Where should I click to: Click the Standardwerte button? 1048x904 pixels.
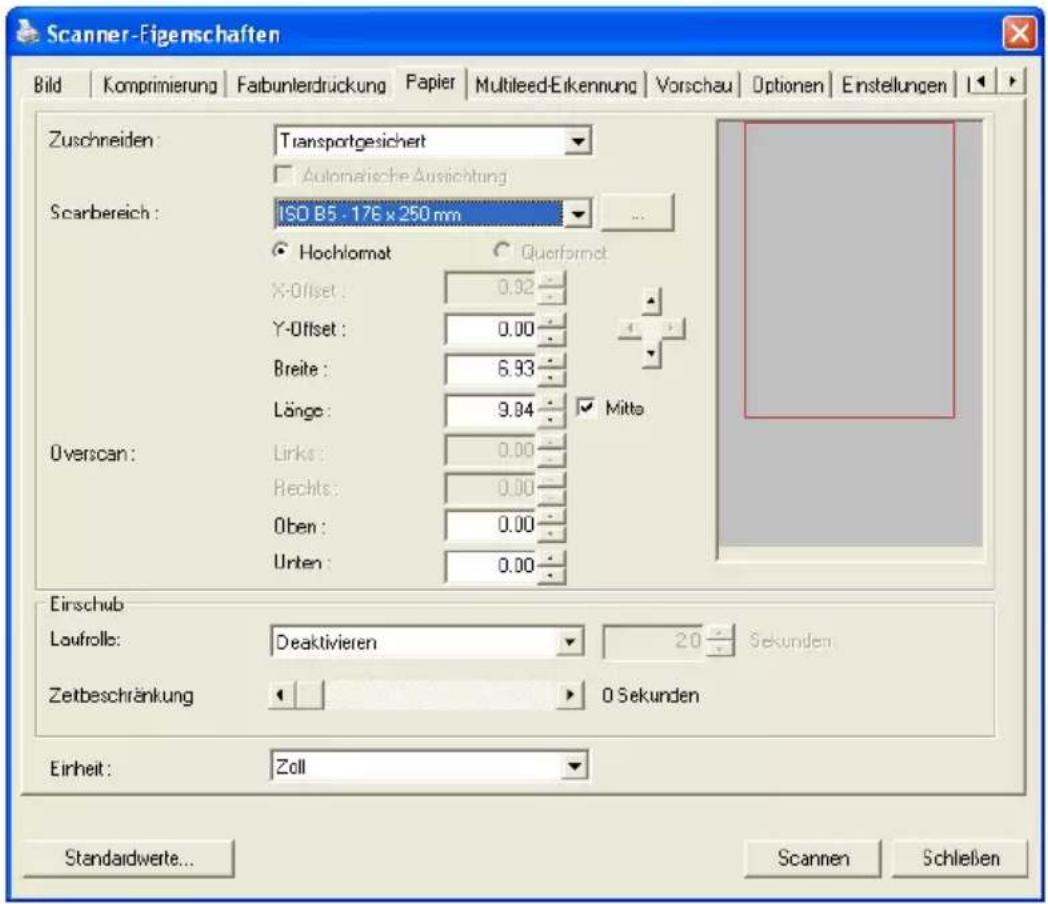tap(129, 858)
